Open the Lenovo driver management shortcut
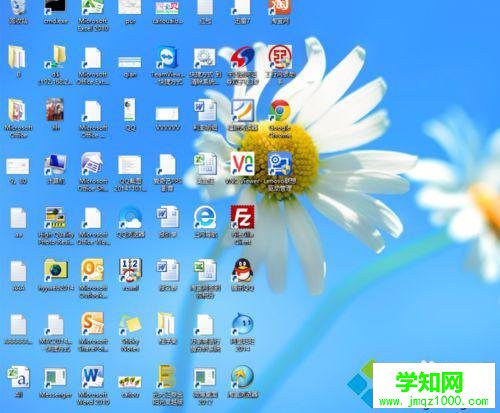This screenshot has height=413, width=500. (x=280, y=164)
